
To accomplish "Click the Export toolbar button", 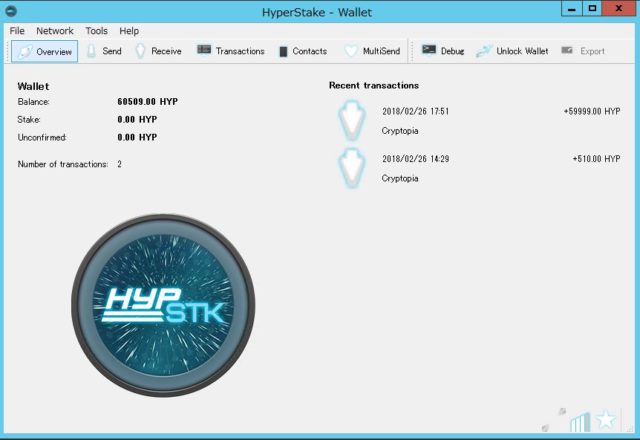I will pyautogui.click(x=583, y=51).
